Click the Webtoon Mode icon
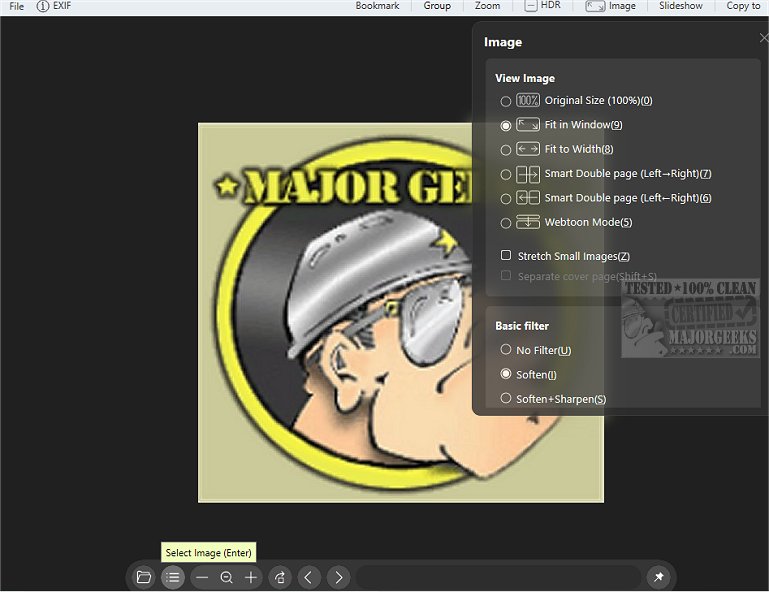 click(528, 222)
